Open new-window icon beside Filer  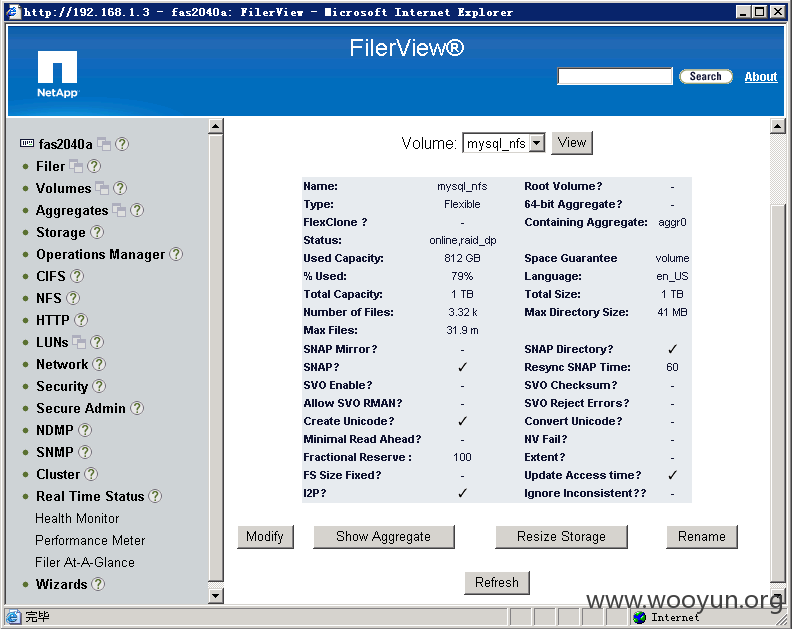pos(76,166)
